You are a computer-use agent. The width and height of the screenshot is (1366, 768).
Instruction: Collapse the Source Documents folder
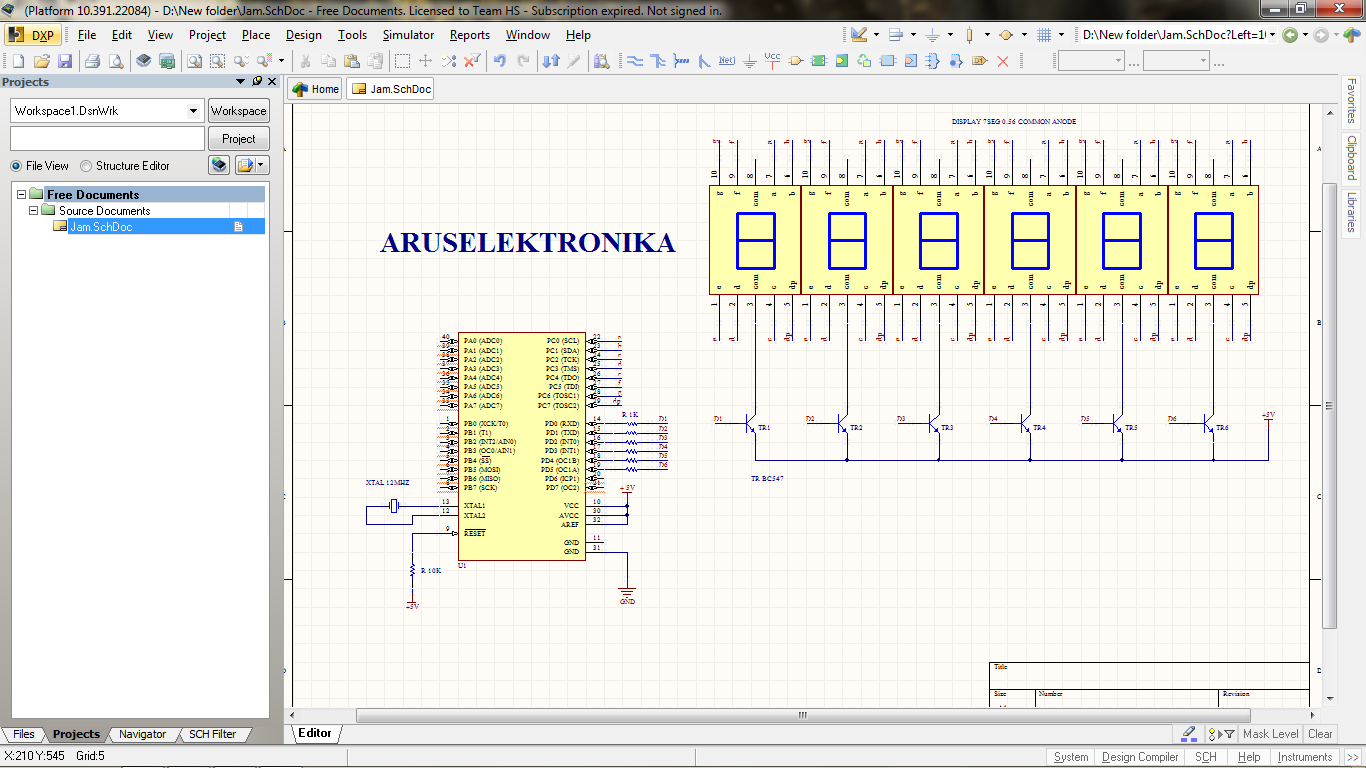[x=33, y=210]
